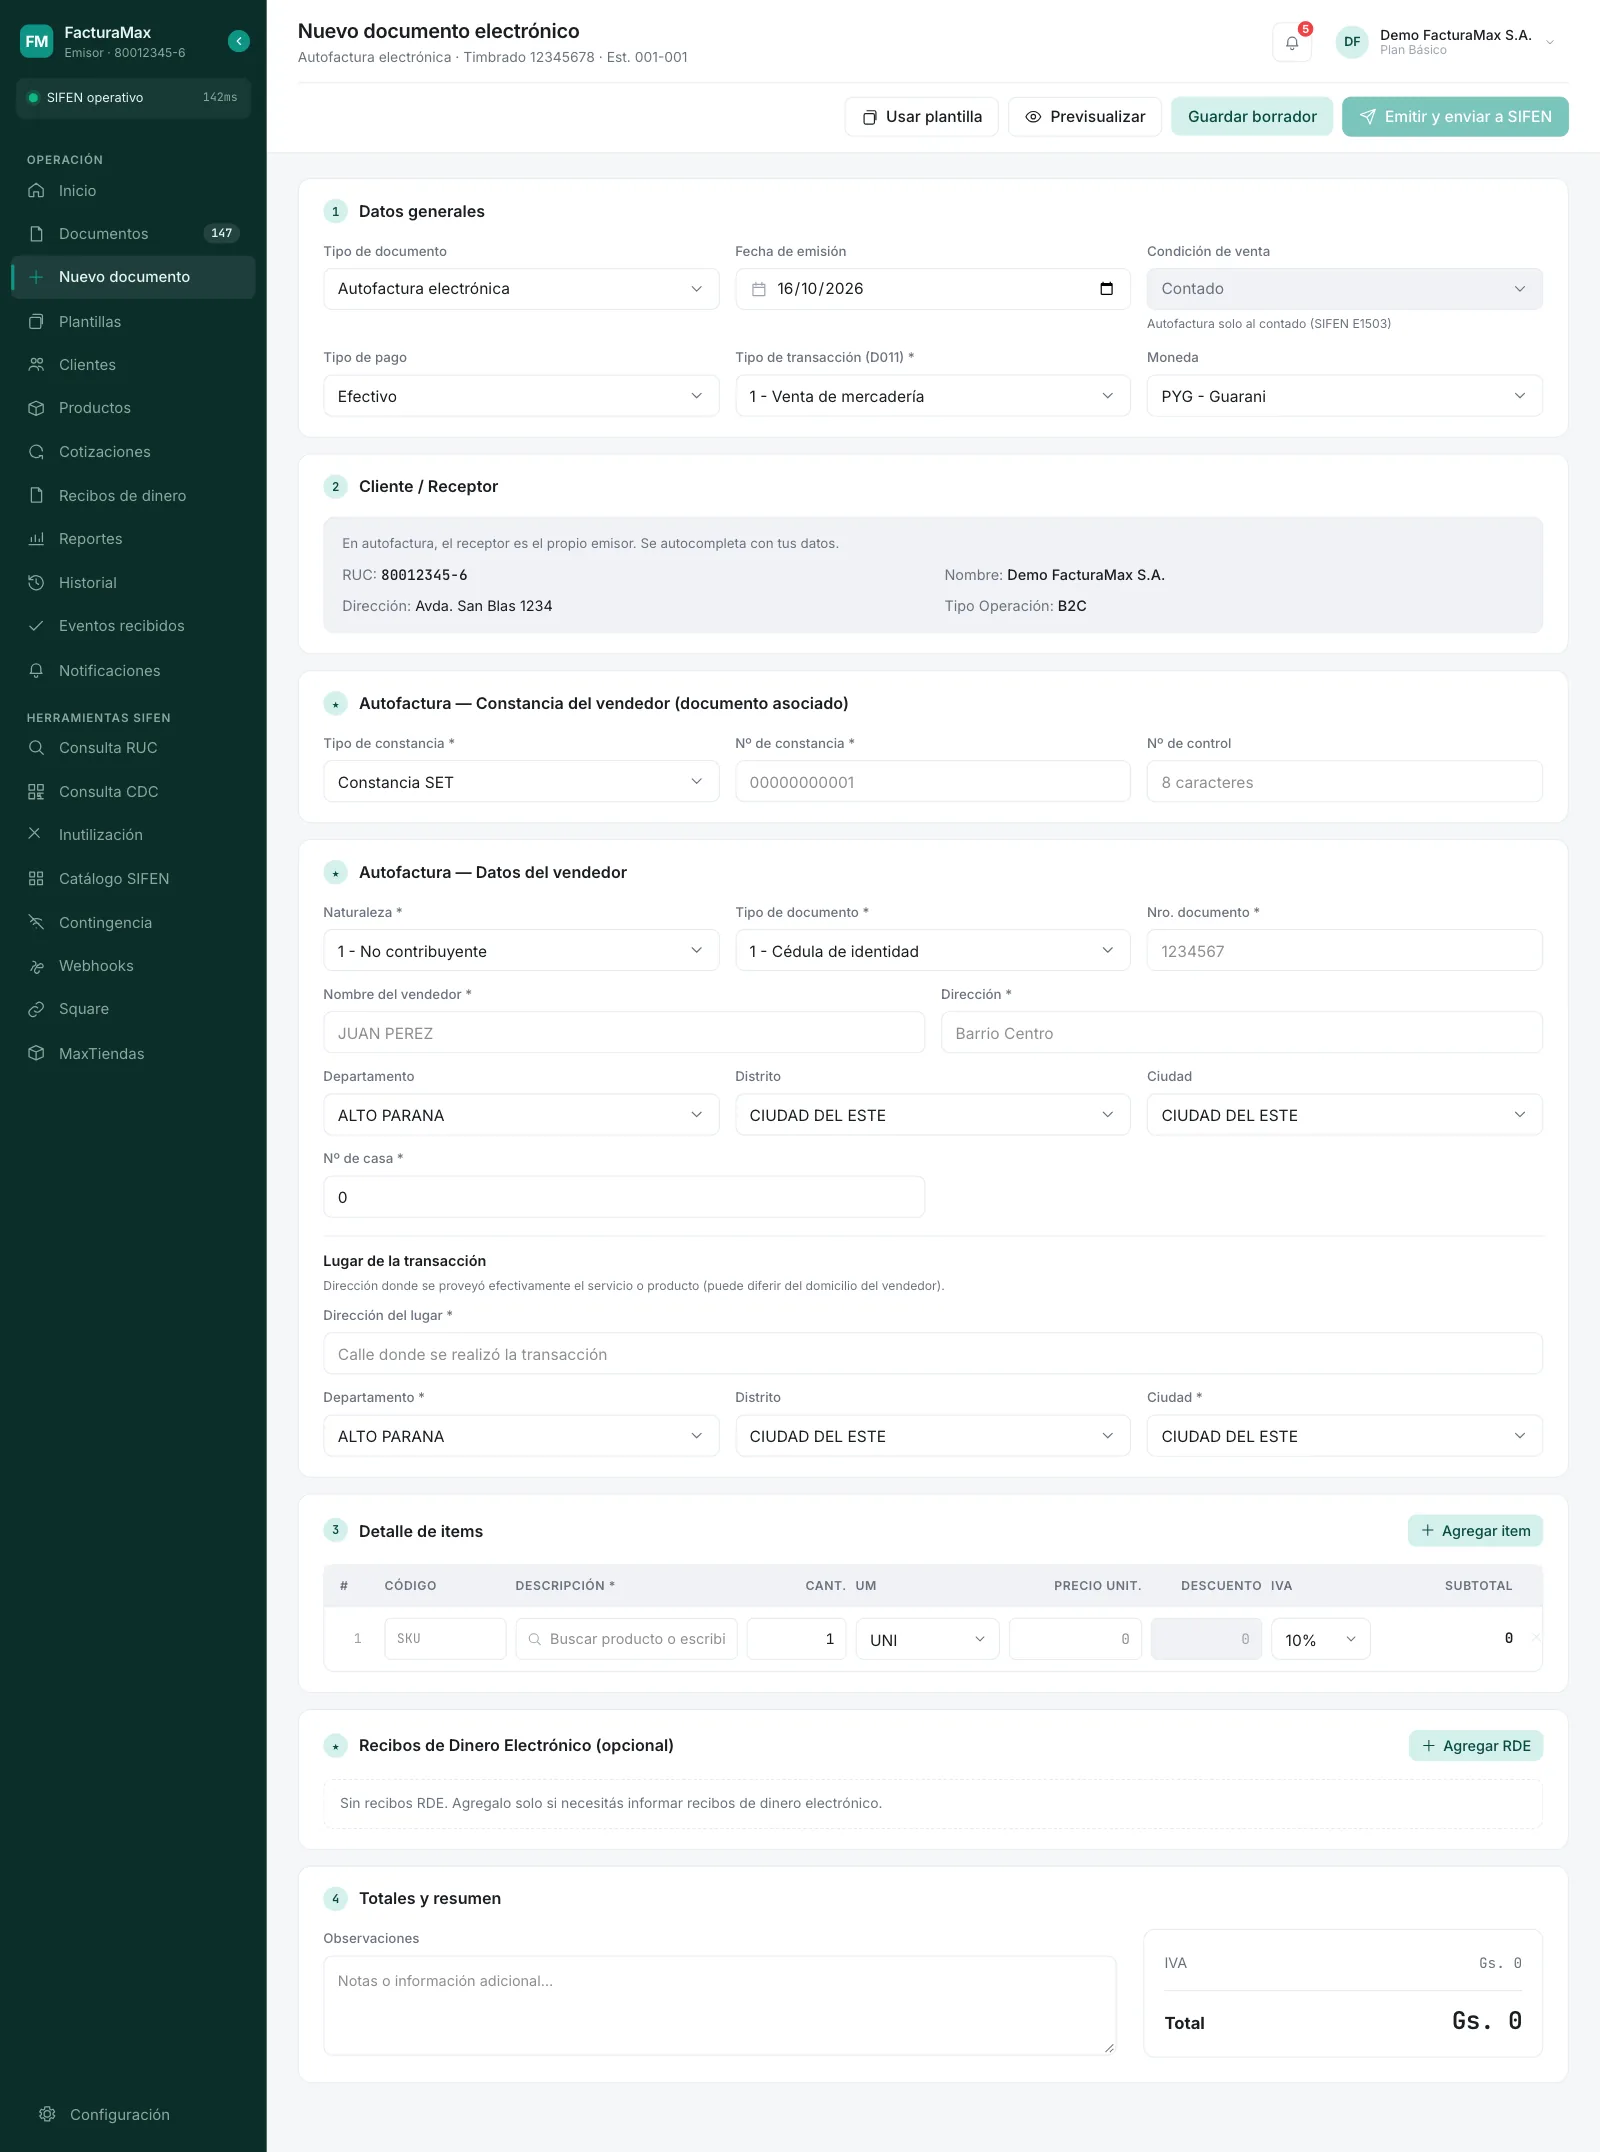Open Consulta RUC in sidebar
Screen dimensions: 1600x2152
133,748
